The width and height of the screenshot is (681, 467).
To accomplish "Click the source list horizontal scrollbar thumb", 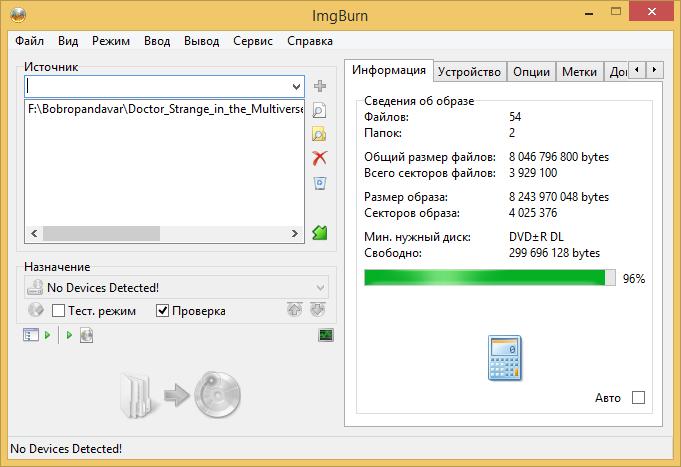I will (101, 233).
